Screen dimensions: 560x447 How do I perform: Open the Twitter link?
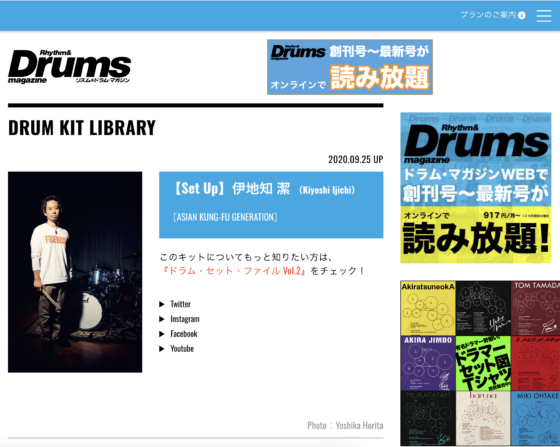(x=180, y=304)
